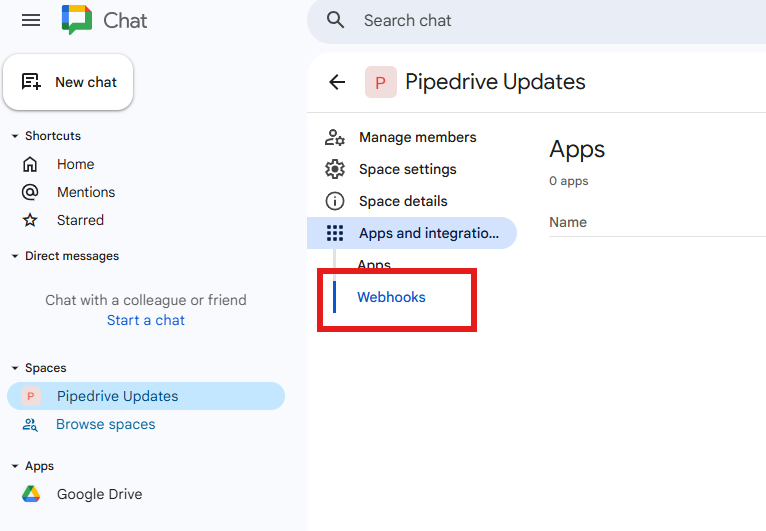Click the Home house icon
The height and width of the screenshot is (531, 766).
30,164
